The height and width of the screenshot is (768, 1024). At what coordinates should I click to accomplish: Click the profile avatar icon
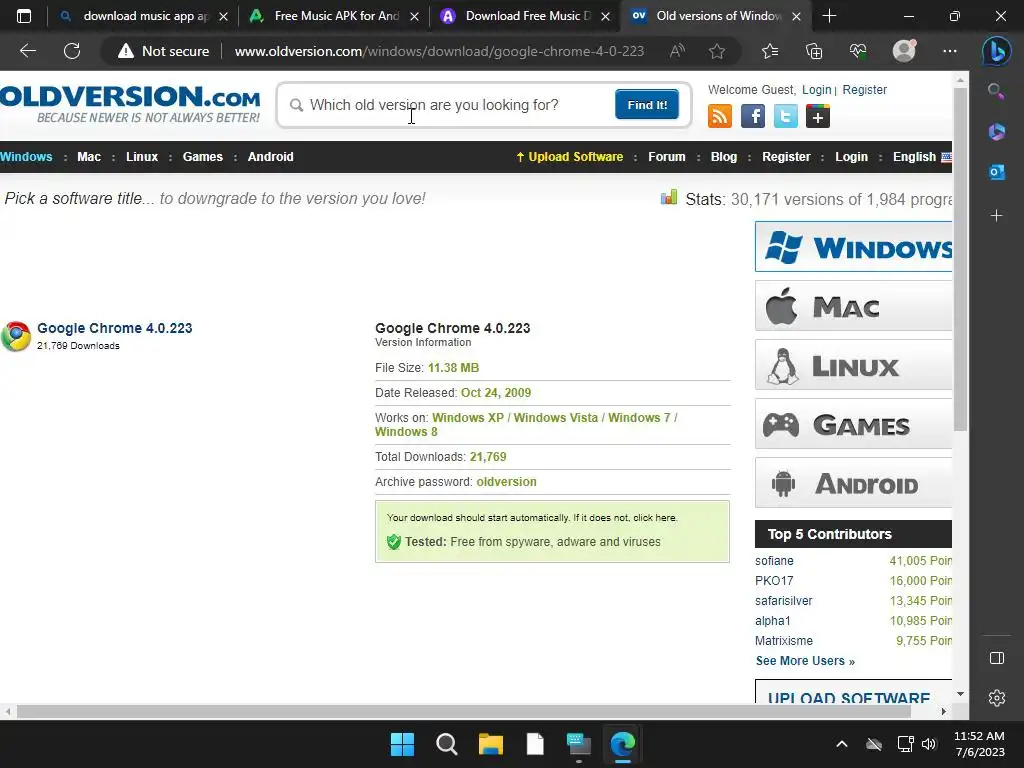coord(904,51)
